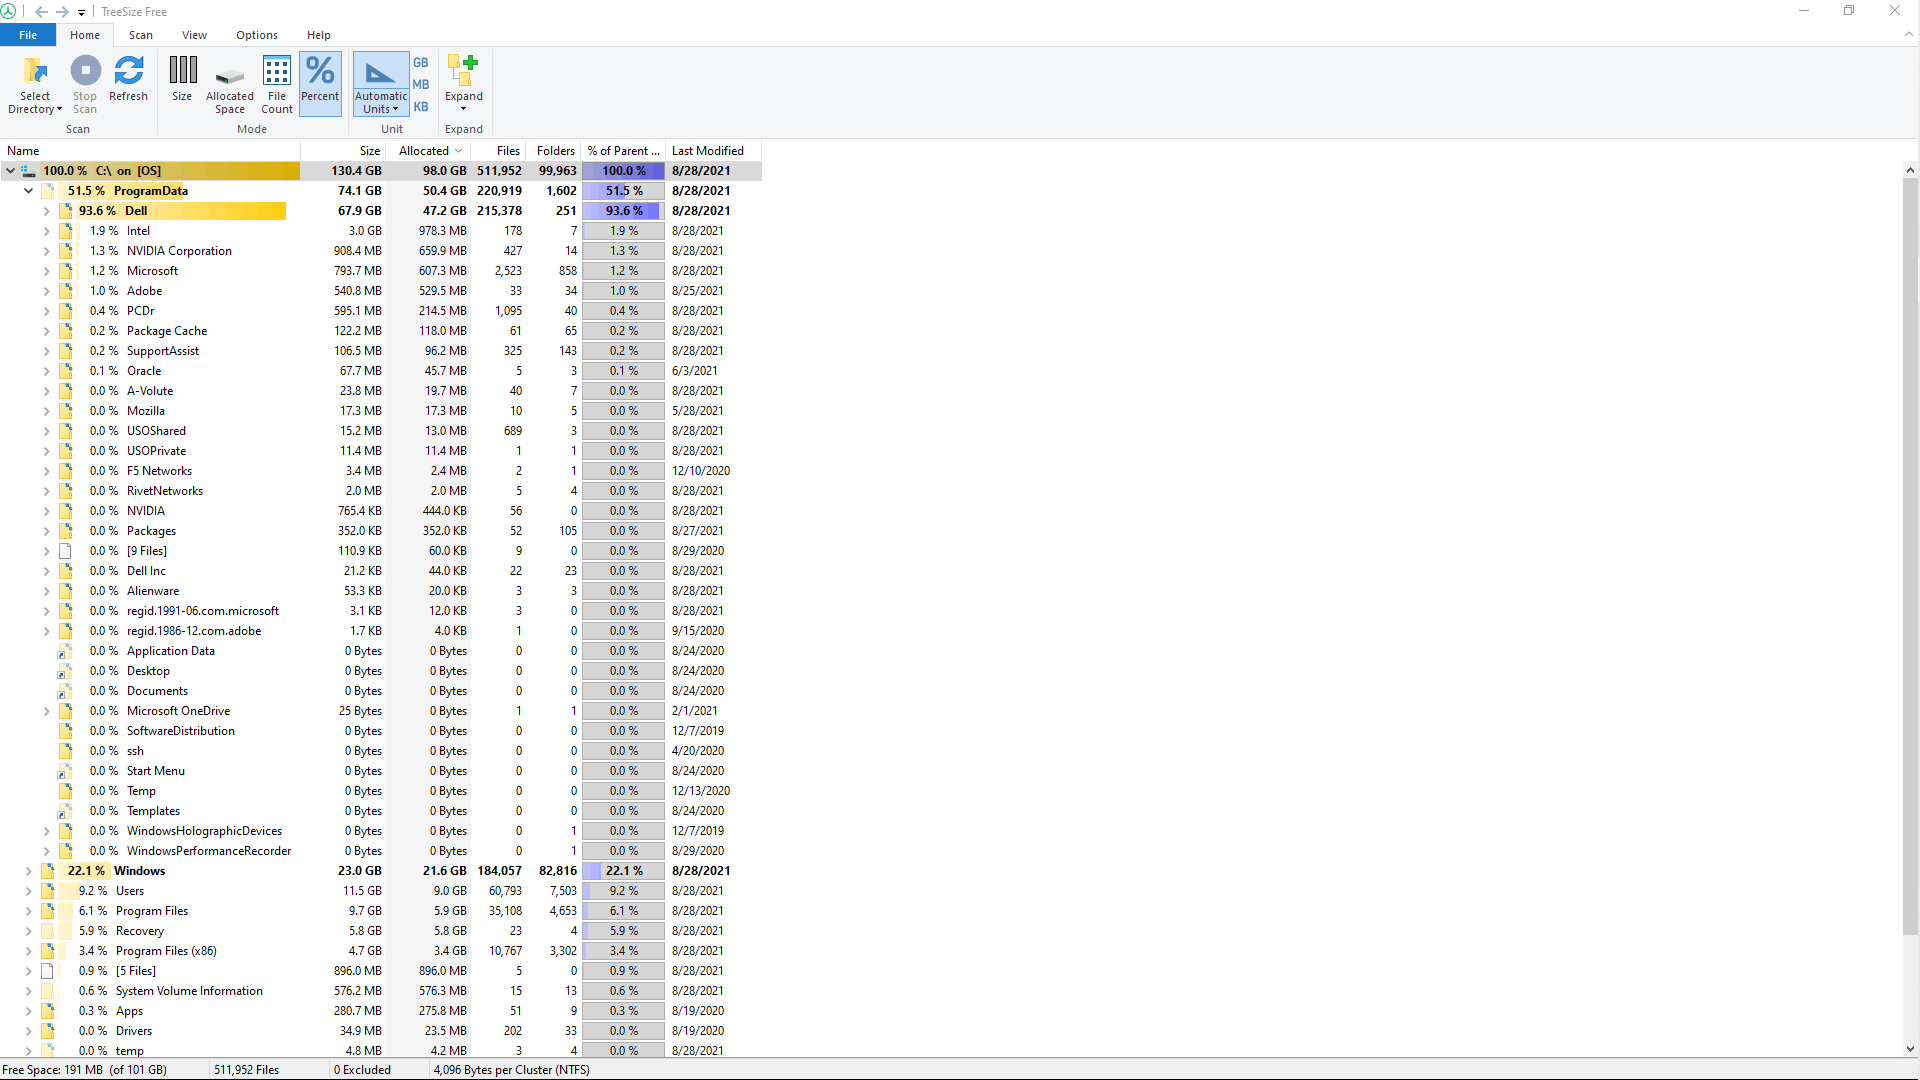Sort by the Size column header
The height and width of the screenshot is (1080, 1920).
coord(343,151)
